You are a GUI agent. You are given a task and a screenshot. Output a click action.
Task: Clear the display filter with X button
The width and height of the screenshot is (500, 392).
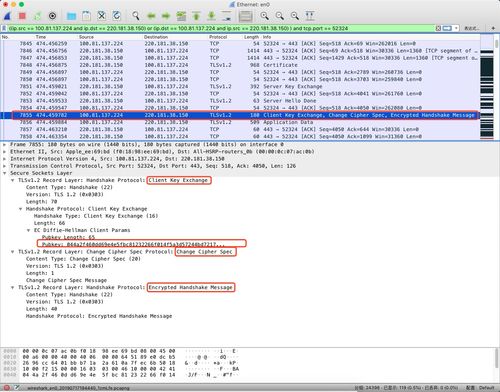point(438,28)
